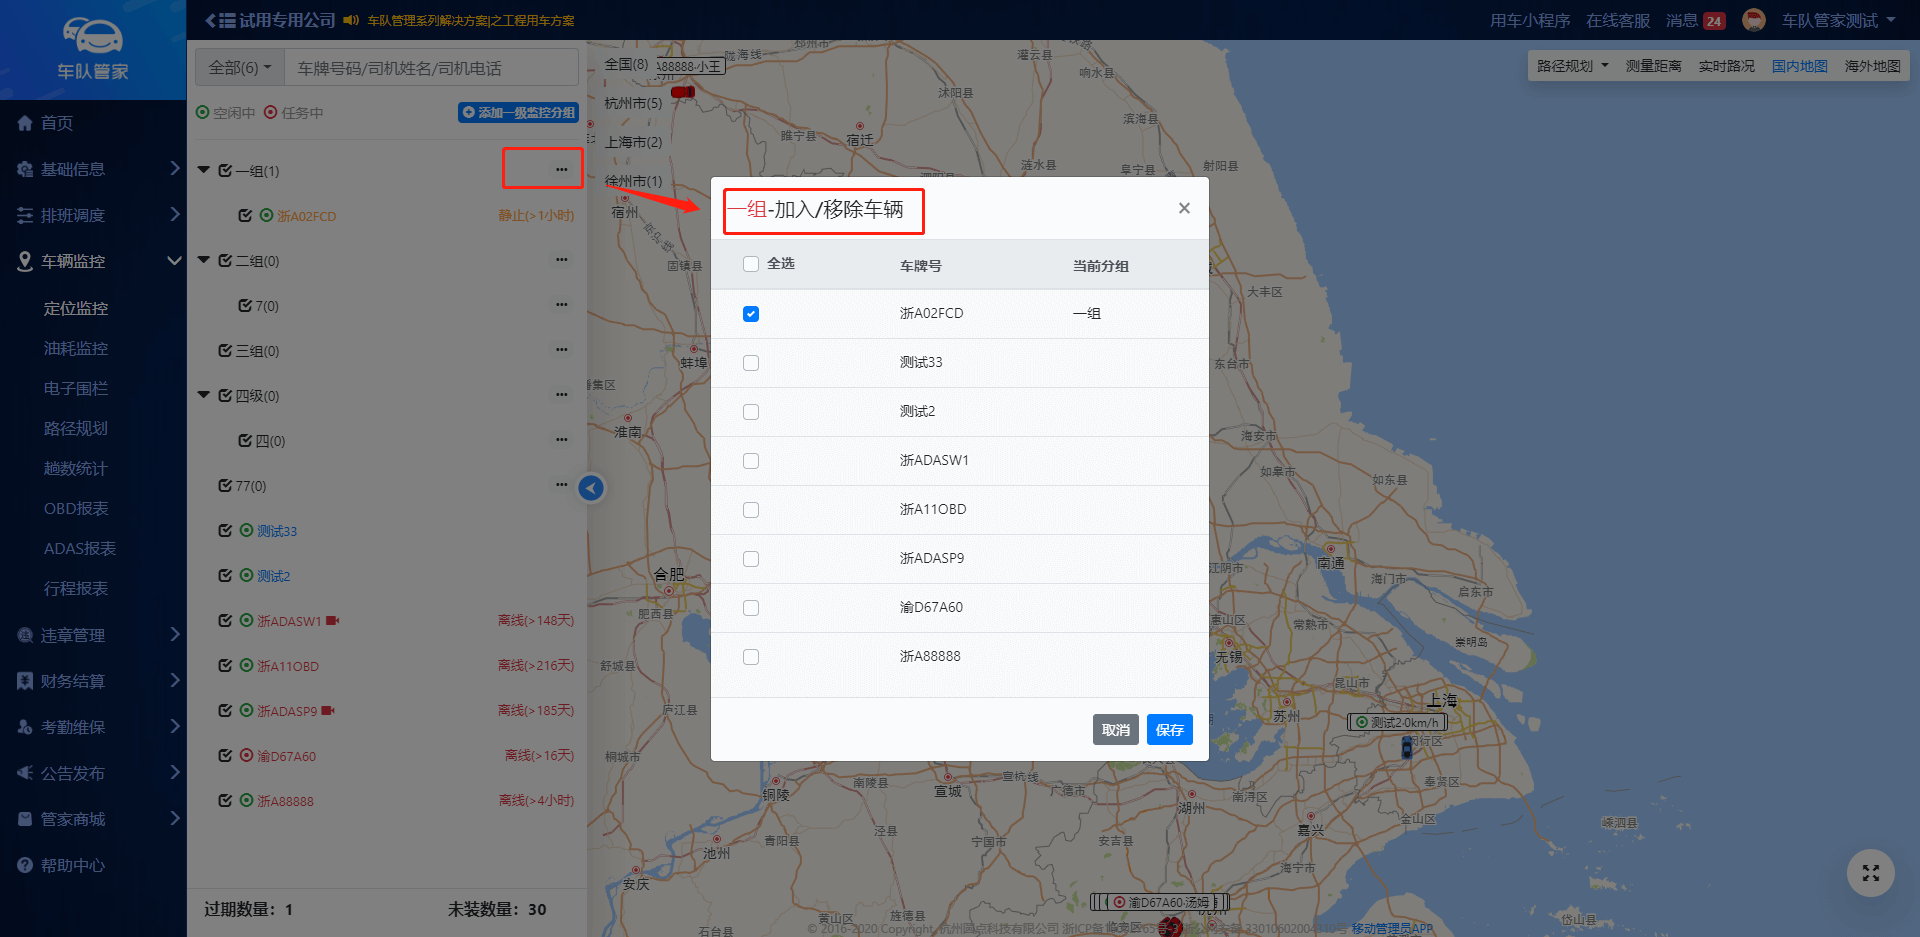
Task: Check the 渝D67A60 row checkbox
Action: click(751, 608)
